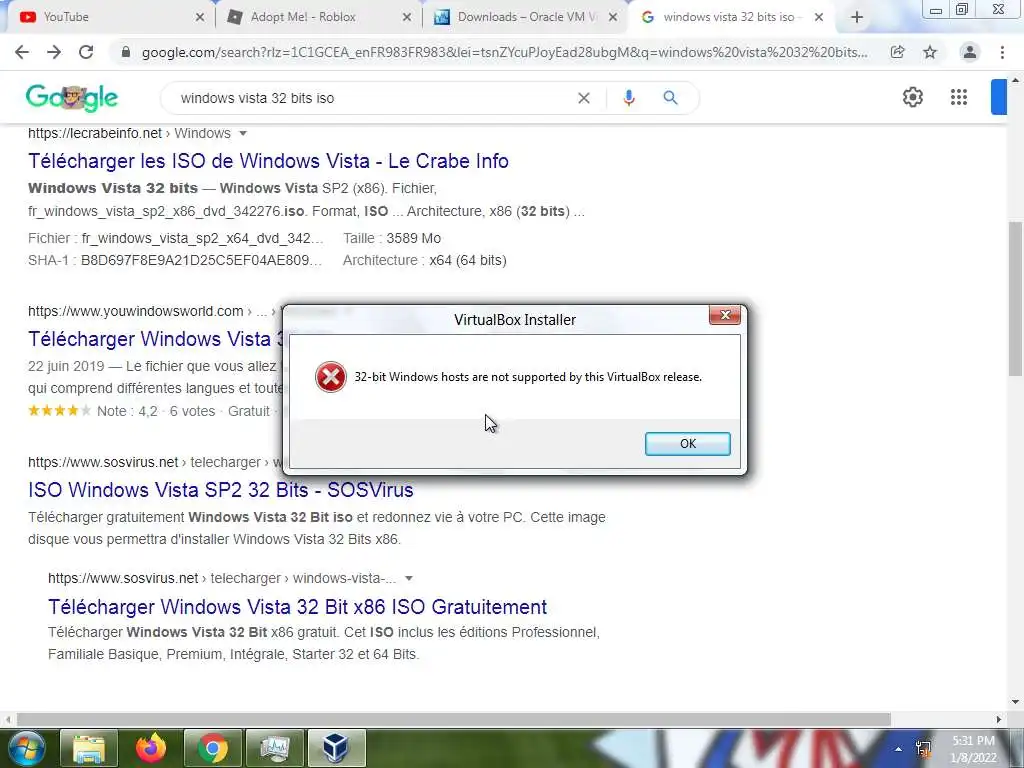Close the Adopt Me! - Roblox tab
The image size is (1024, 768).
coord(407,18)
